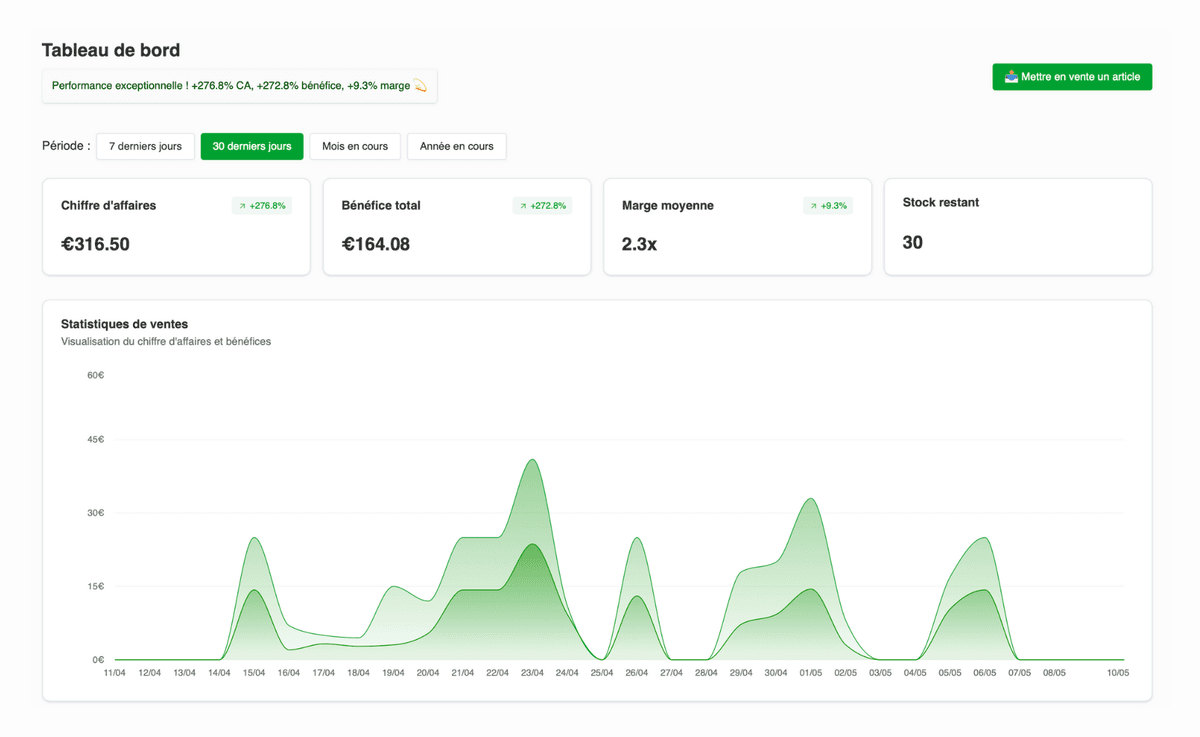The width and height of the screenshot is (1200, 737).
Task: Click the 60€ label on the y-axis
Action: coord(95,374)
